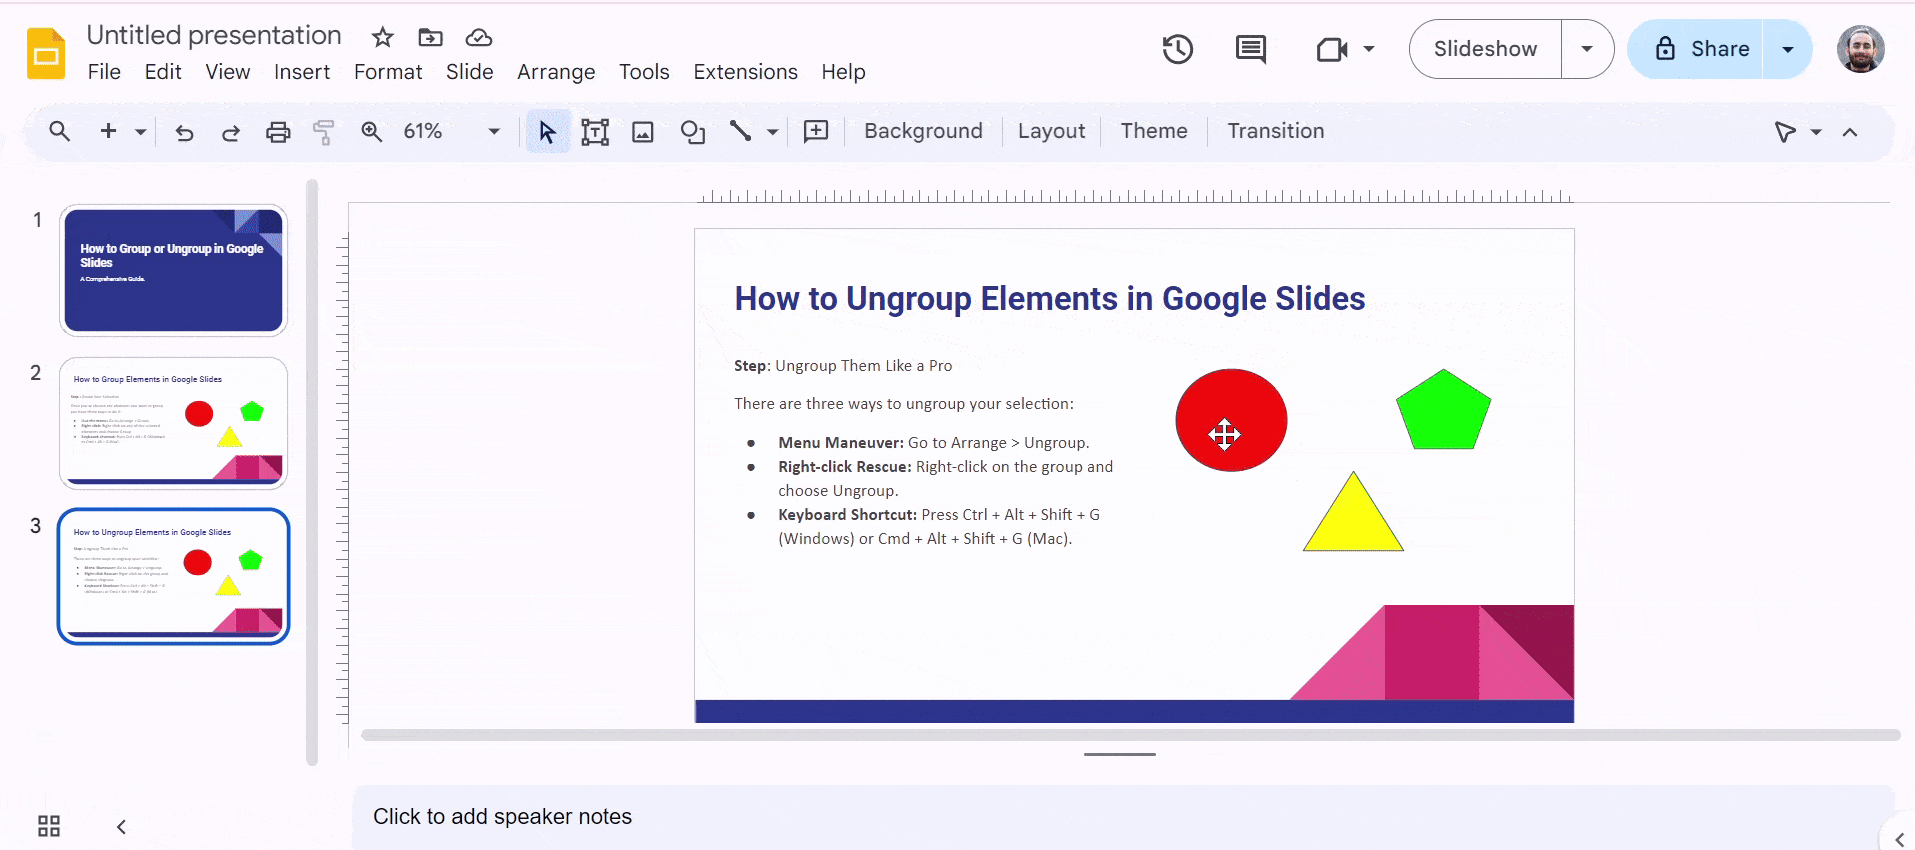Click the Undo arrow icon
The height and width of the screenshot is (850, 1915).
click(x=184, y=132)
